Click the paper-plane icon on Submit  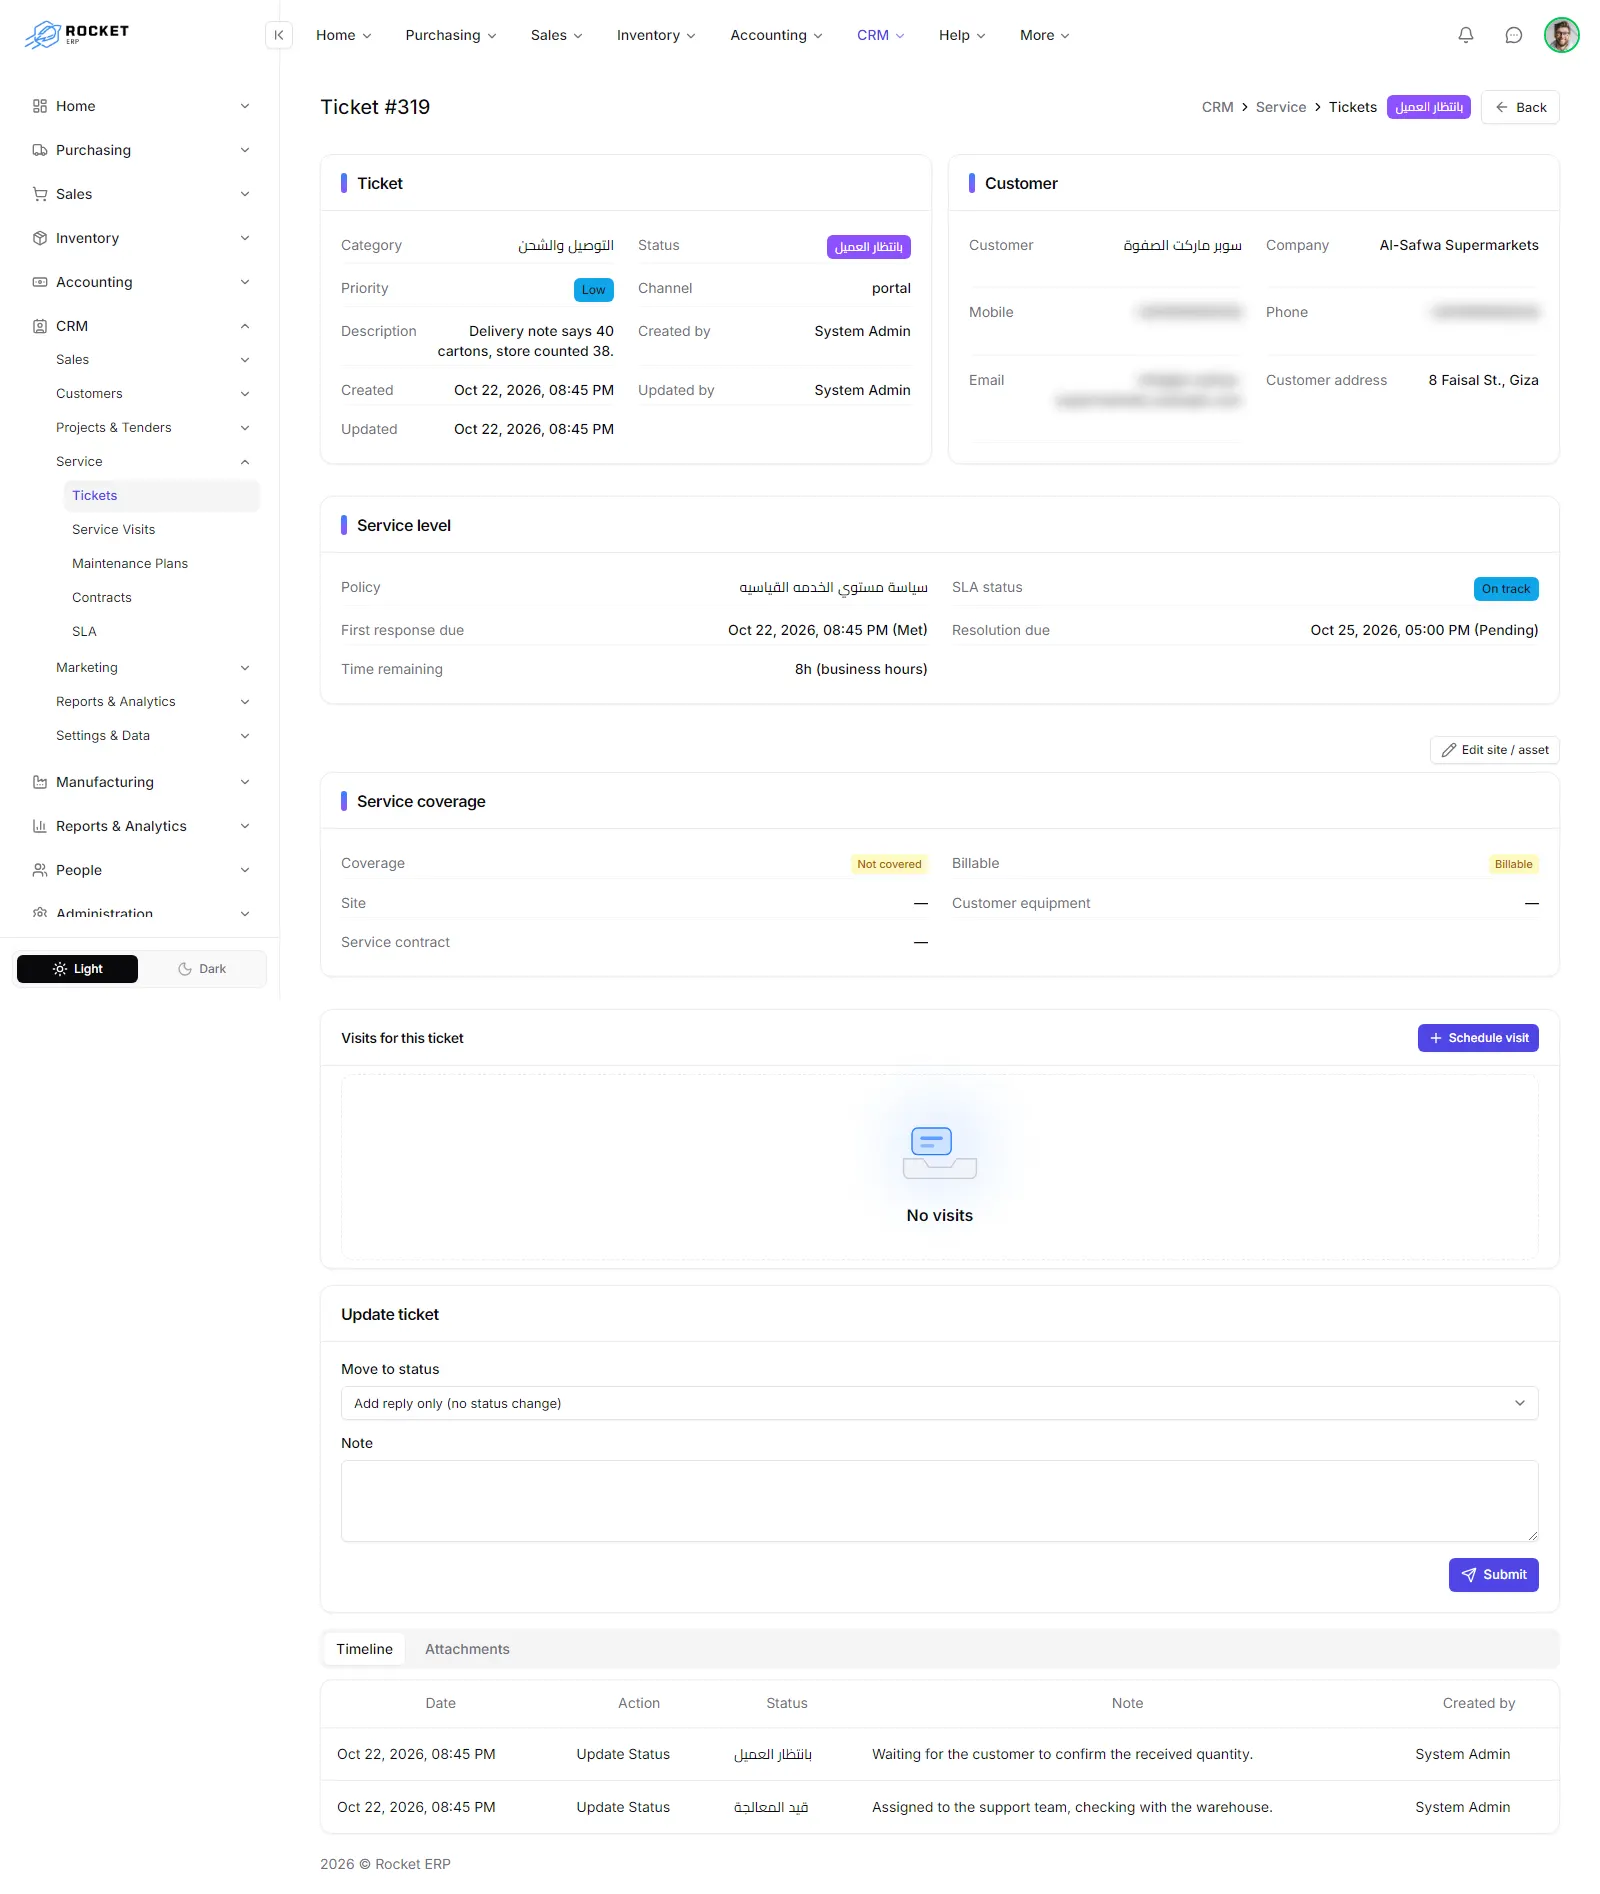point(1468,1575)
